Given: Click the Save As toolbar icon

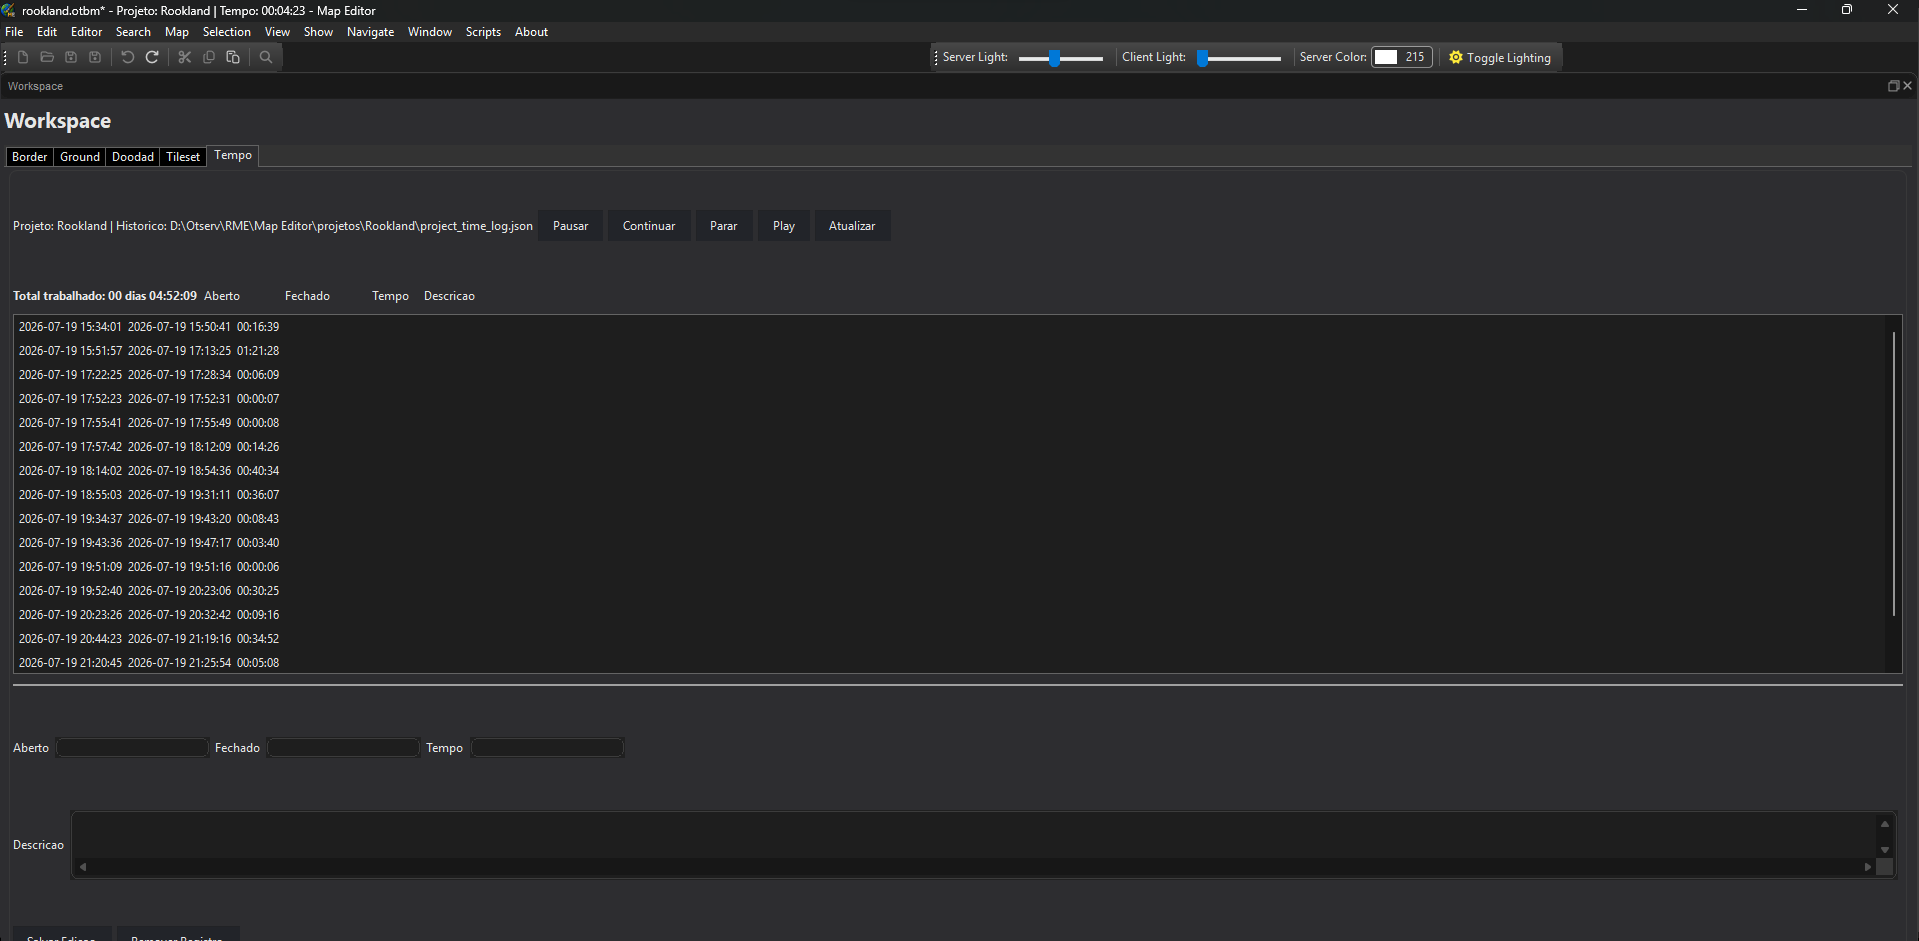Looking at the screenshot, I should click(x=95, y=57).
